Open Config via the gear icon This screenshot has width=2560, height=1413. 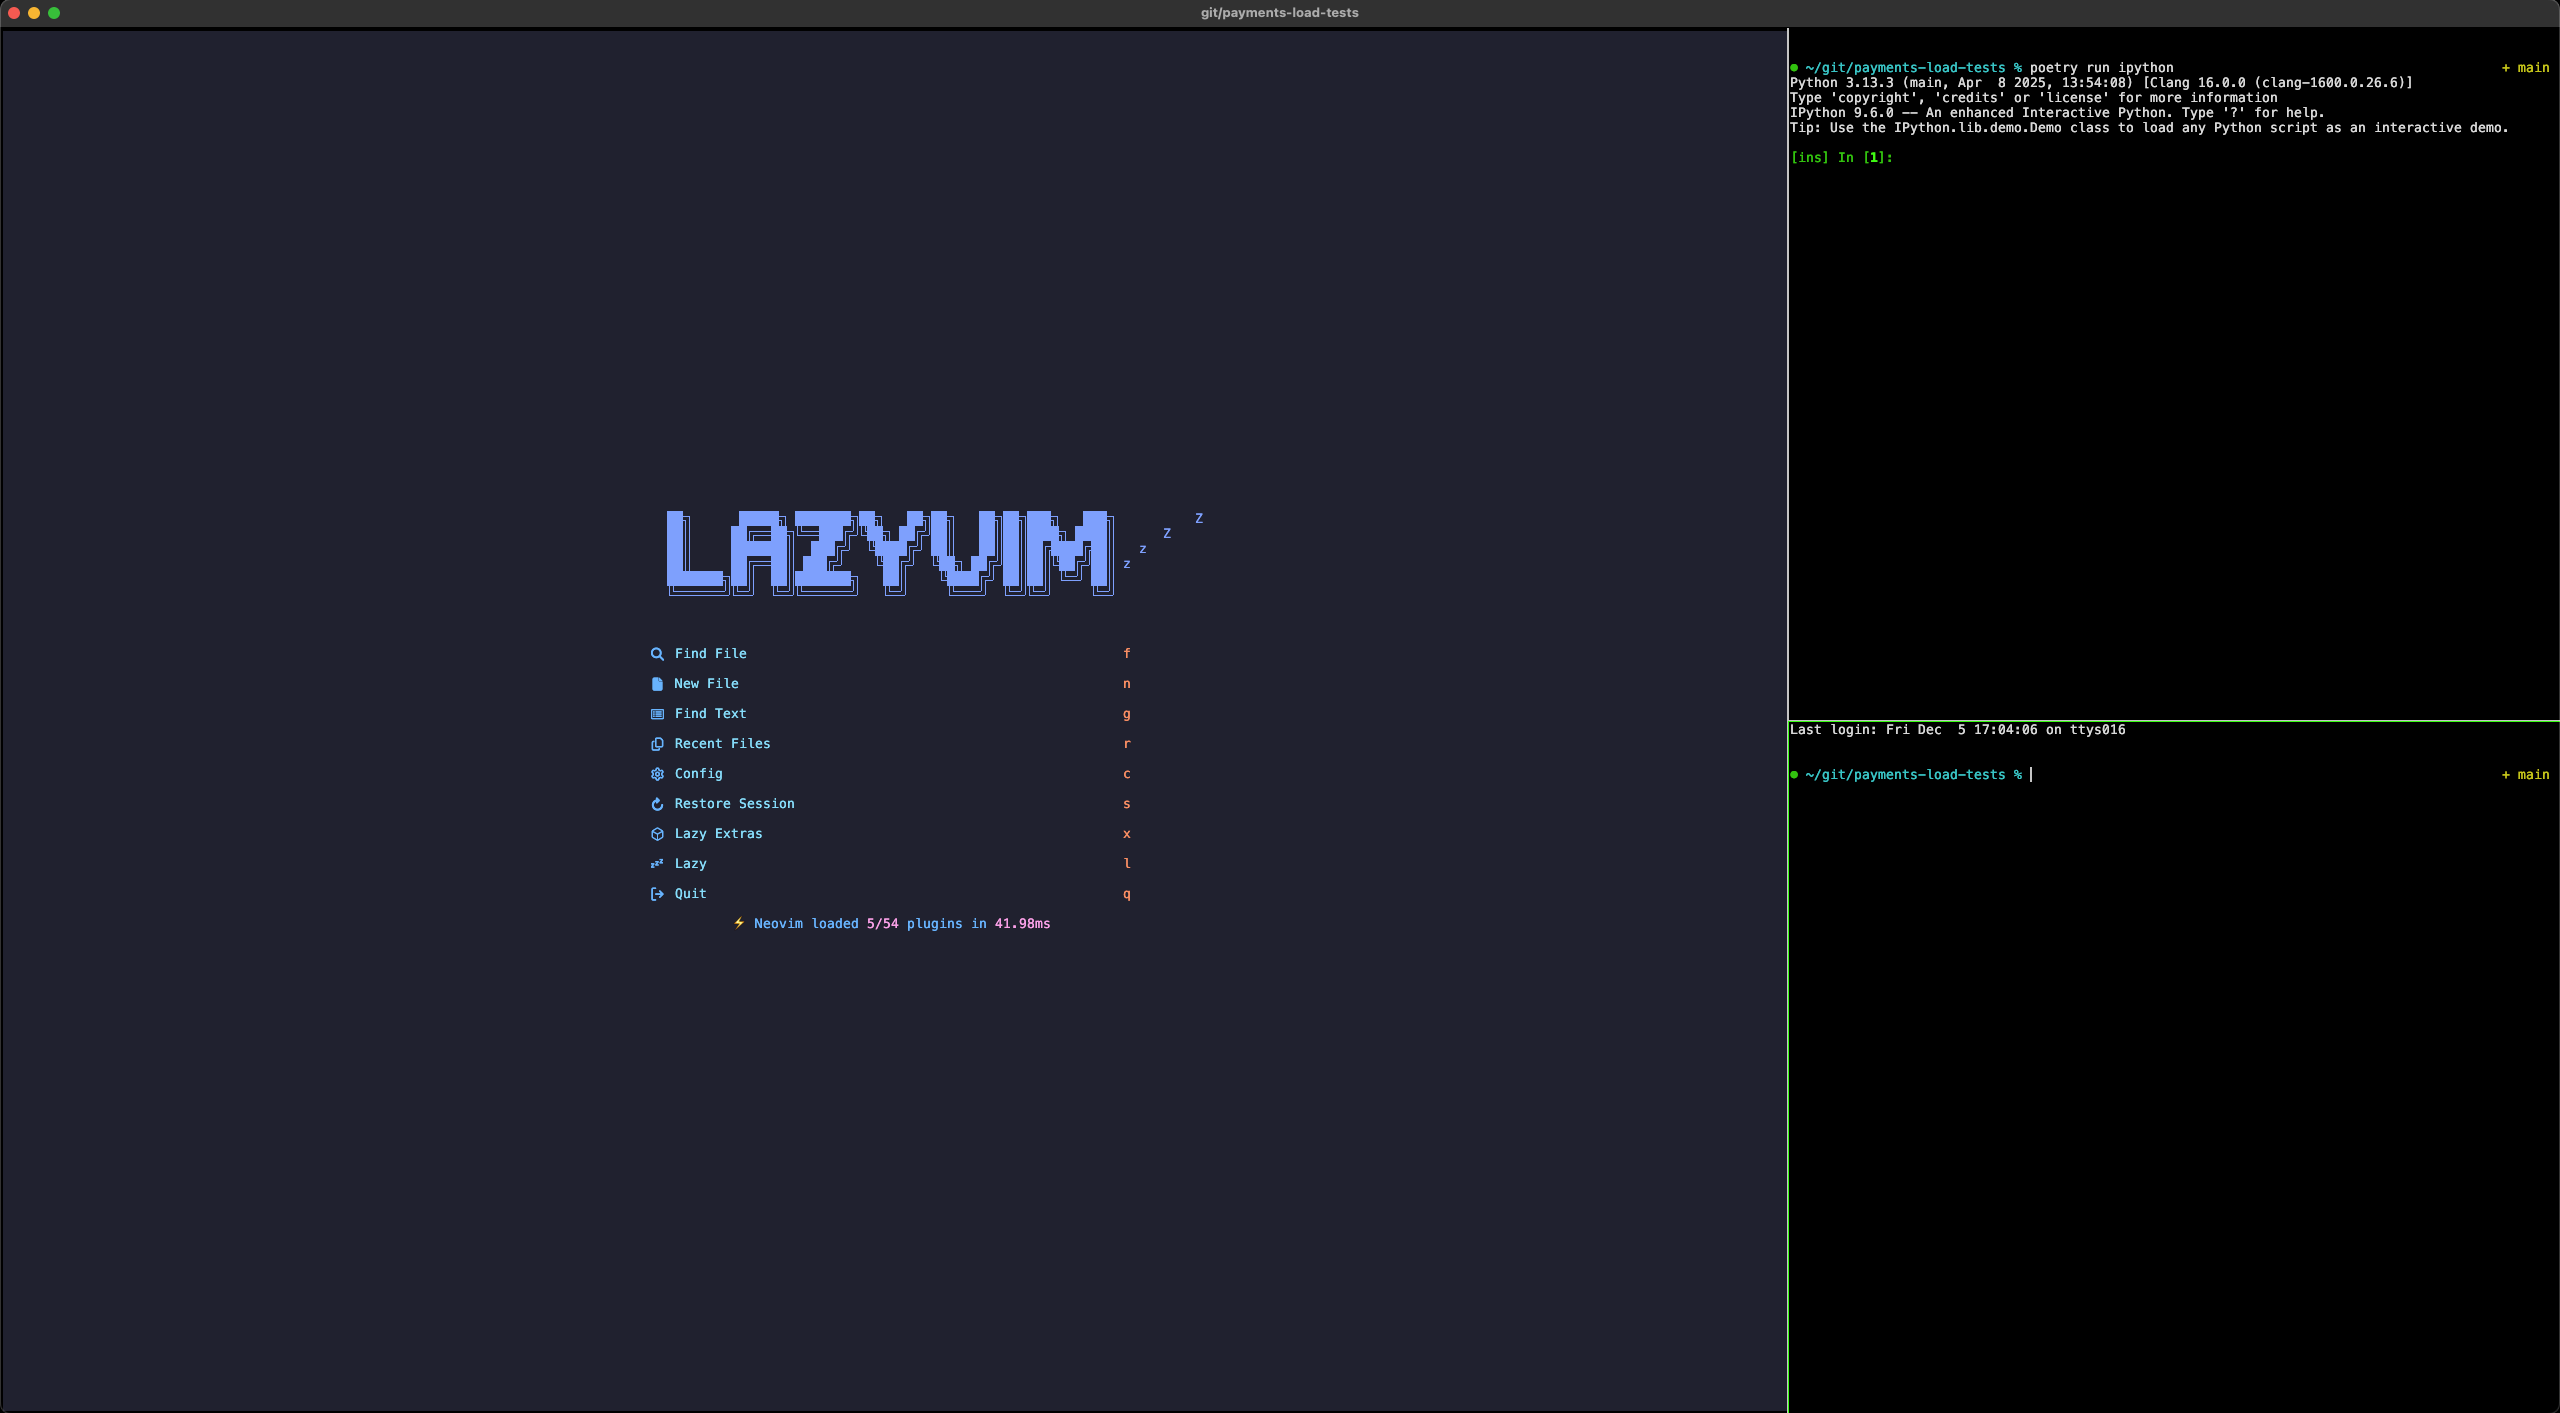657,774
